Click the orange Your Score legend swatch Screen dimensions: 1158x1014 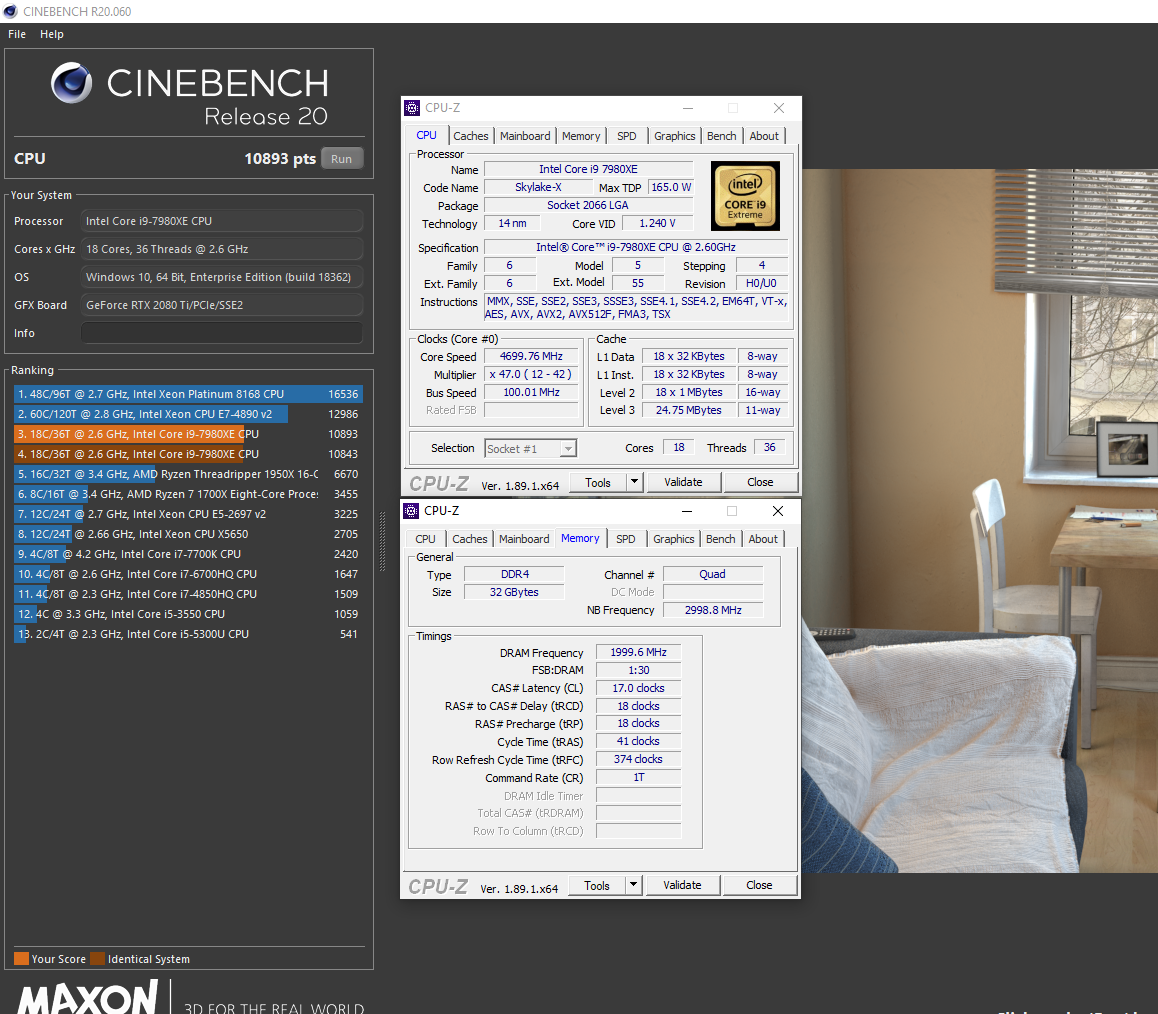[x=21, y=959]
